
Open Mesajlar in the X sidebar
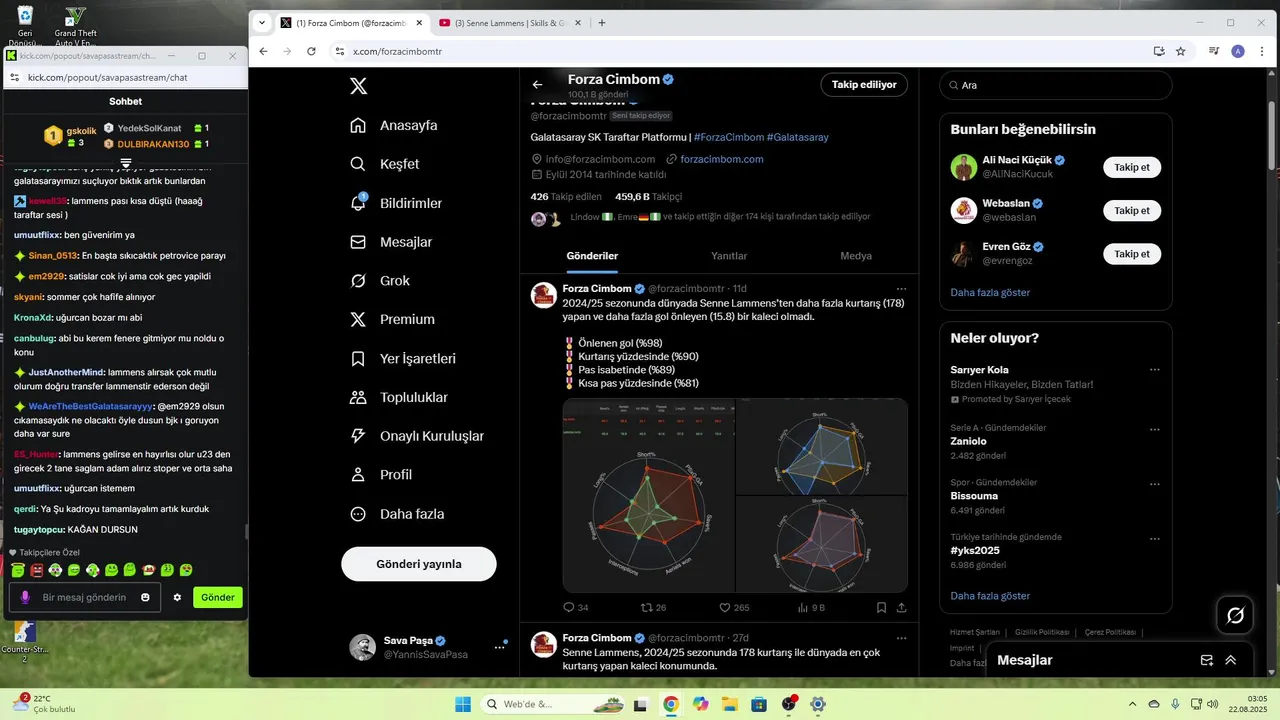click(x=391, y=242)
